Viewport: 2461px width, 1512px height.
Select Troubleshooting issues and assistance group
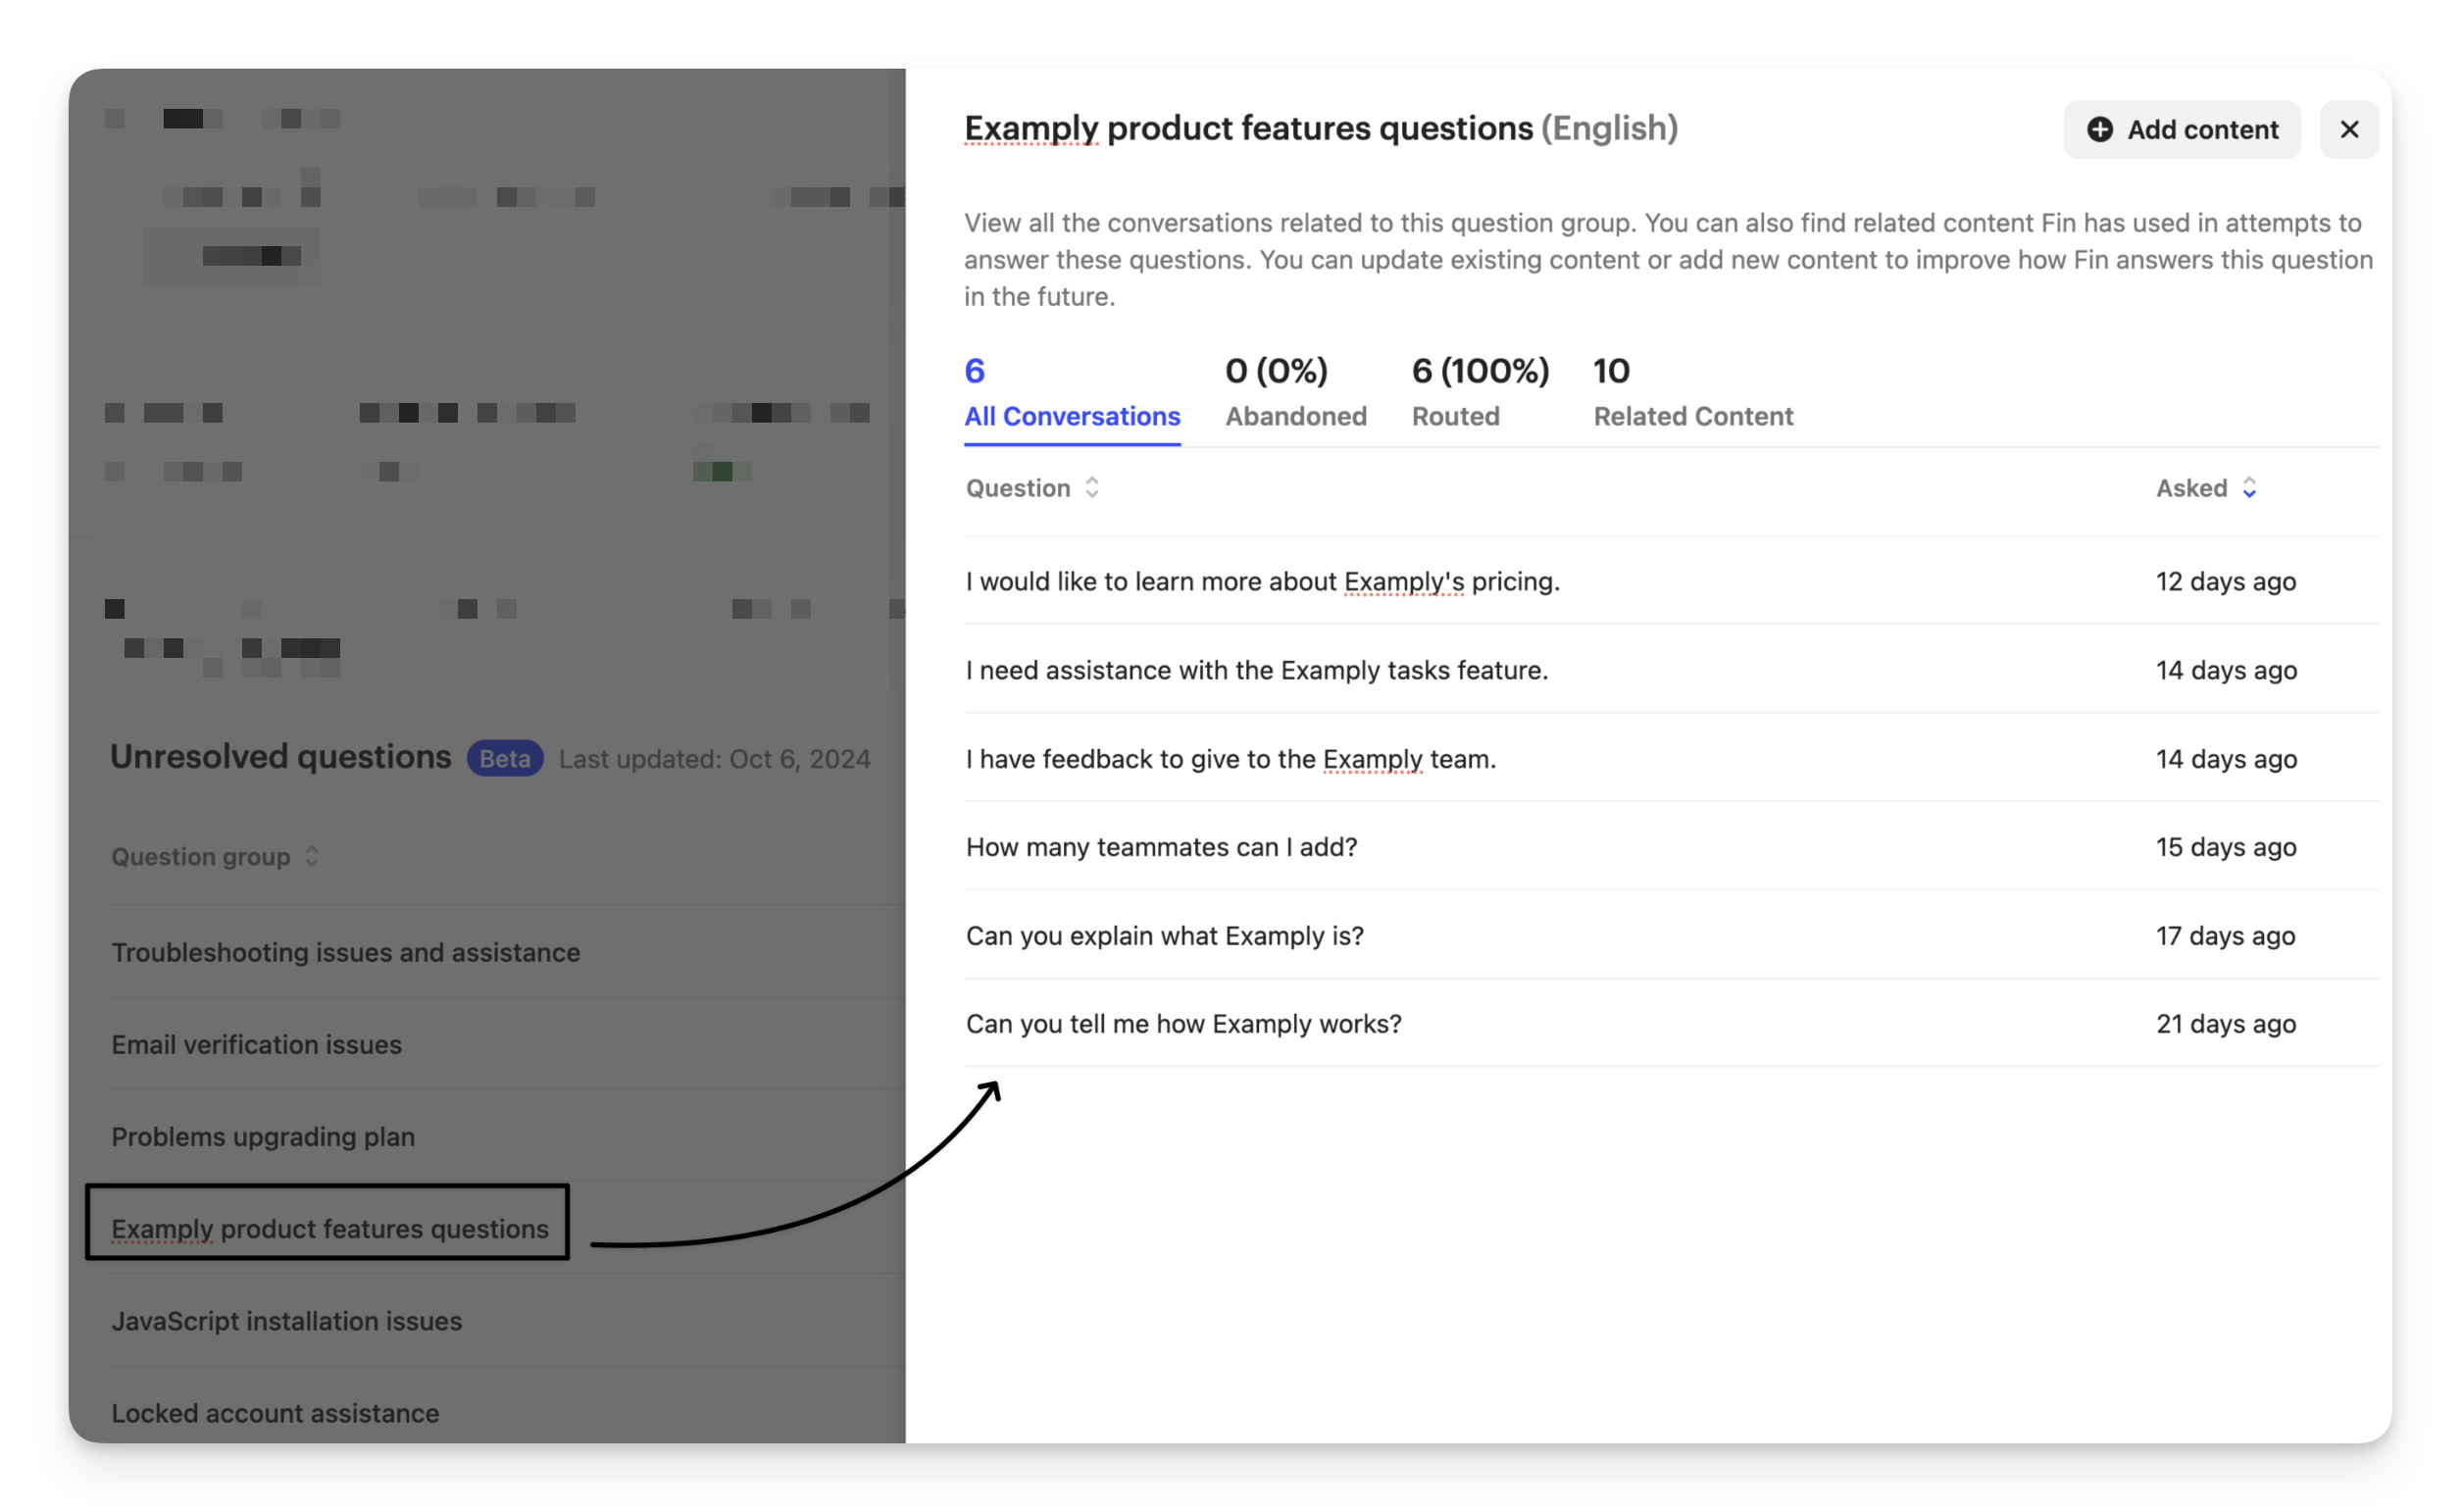click(345, 952)
